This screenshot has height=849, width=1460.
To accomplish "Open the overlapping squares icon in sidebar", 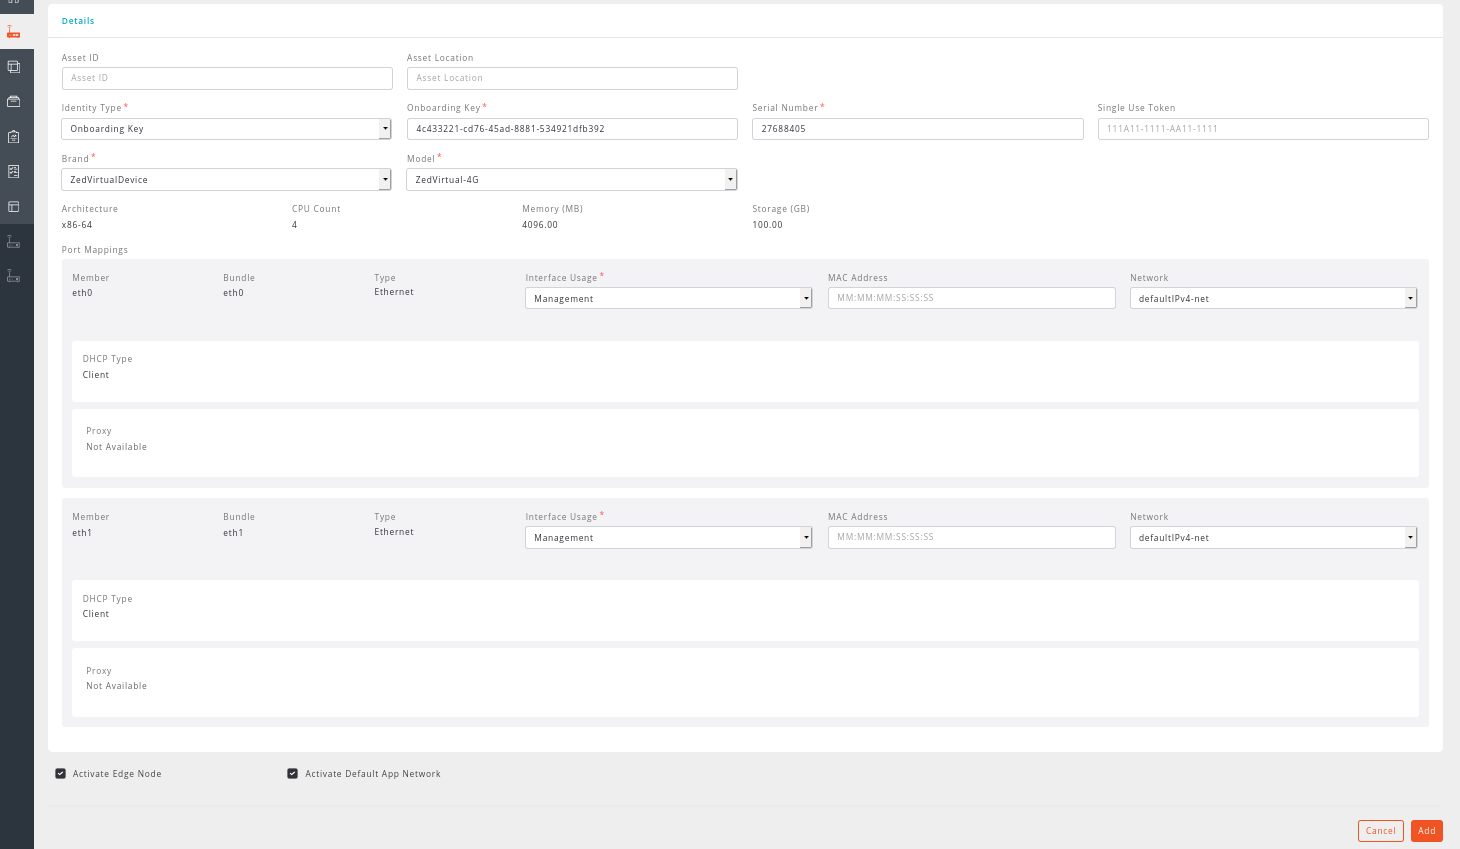I will click(14, 67).
